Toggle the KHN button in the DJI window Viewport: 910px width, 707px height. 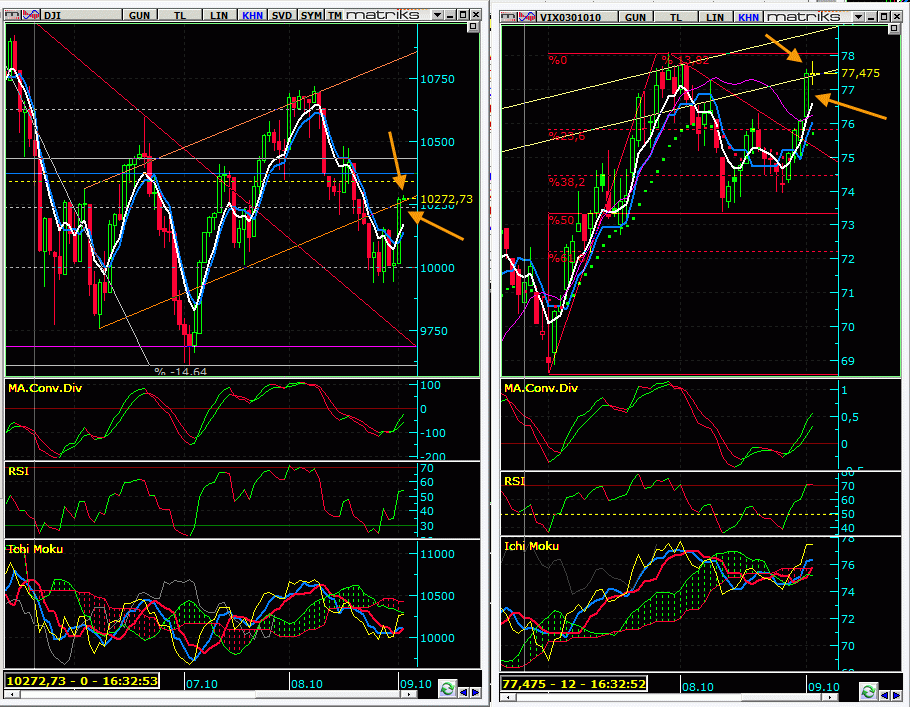pyautogui.click(x=253, y=16)
